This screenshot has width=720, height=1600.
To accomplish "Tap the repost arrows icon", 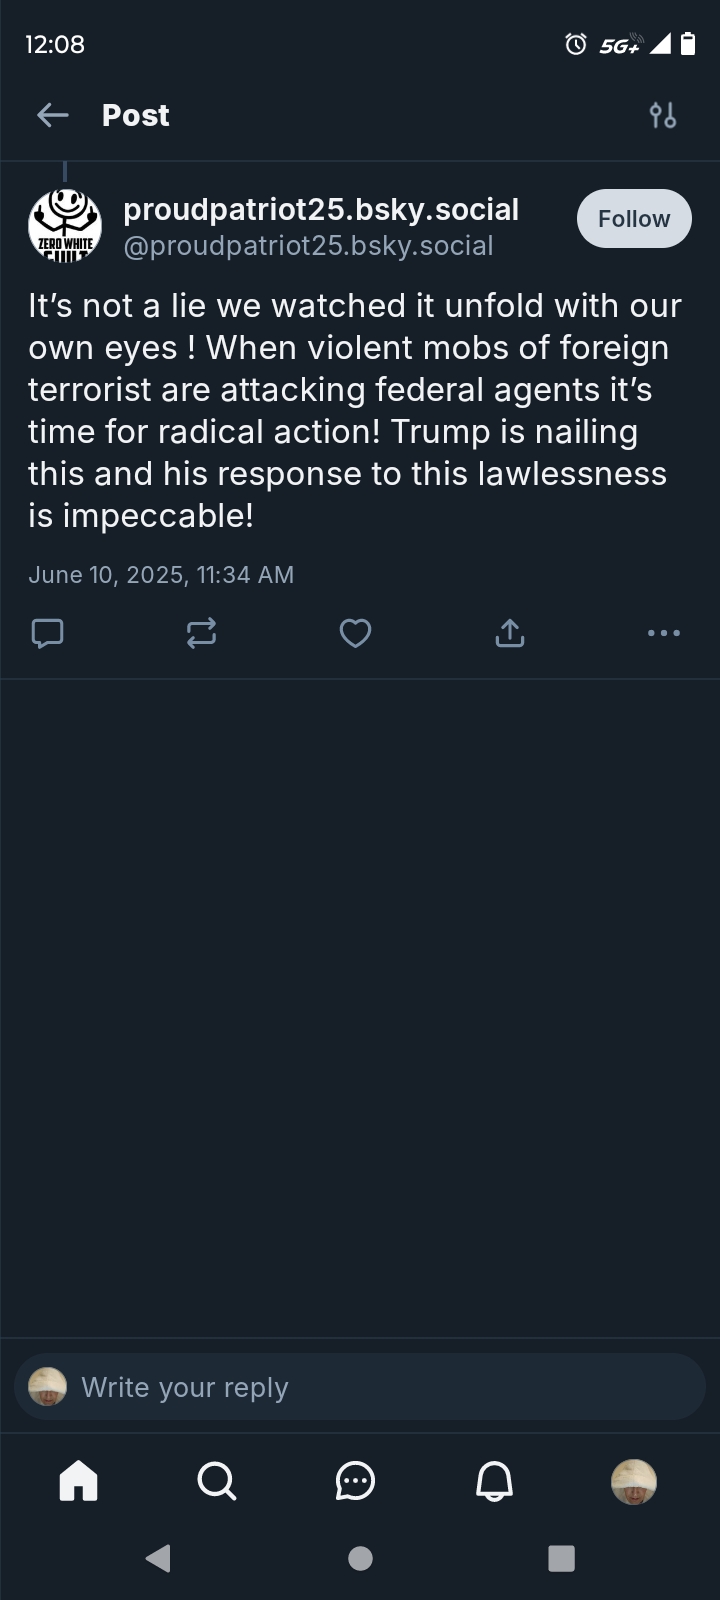I will click(x=201, y=633).
